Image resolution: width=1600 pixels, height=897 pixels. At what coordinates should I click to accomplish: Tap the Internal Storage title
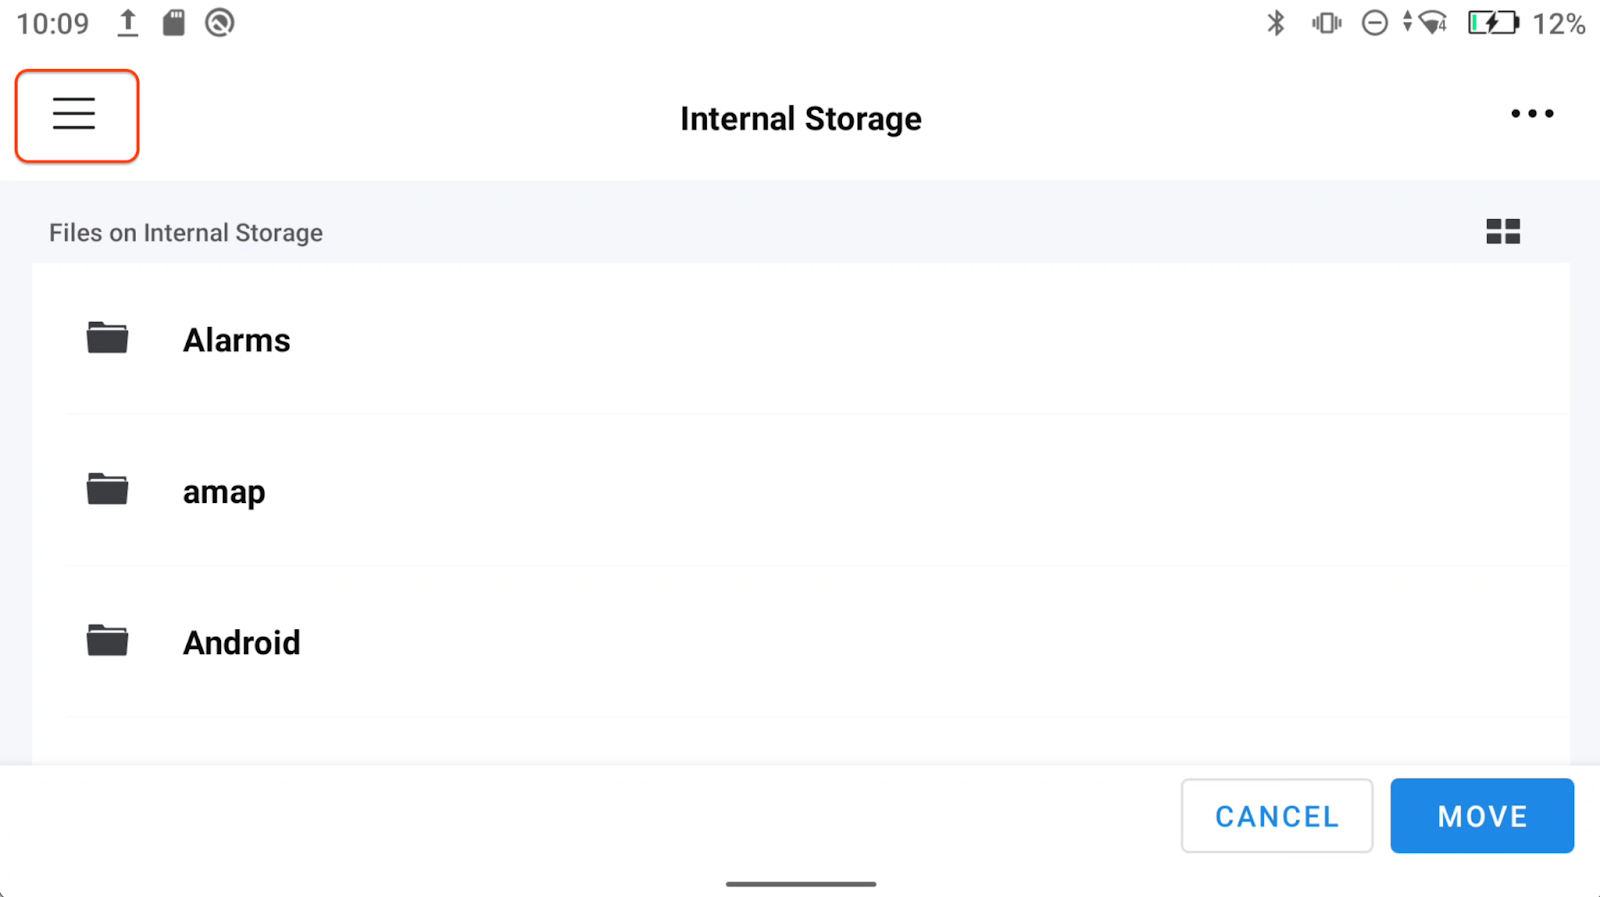tap(800, 119)
